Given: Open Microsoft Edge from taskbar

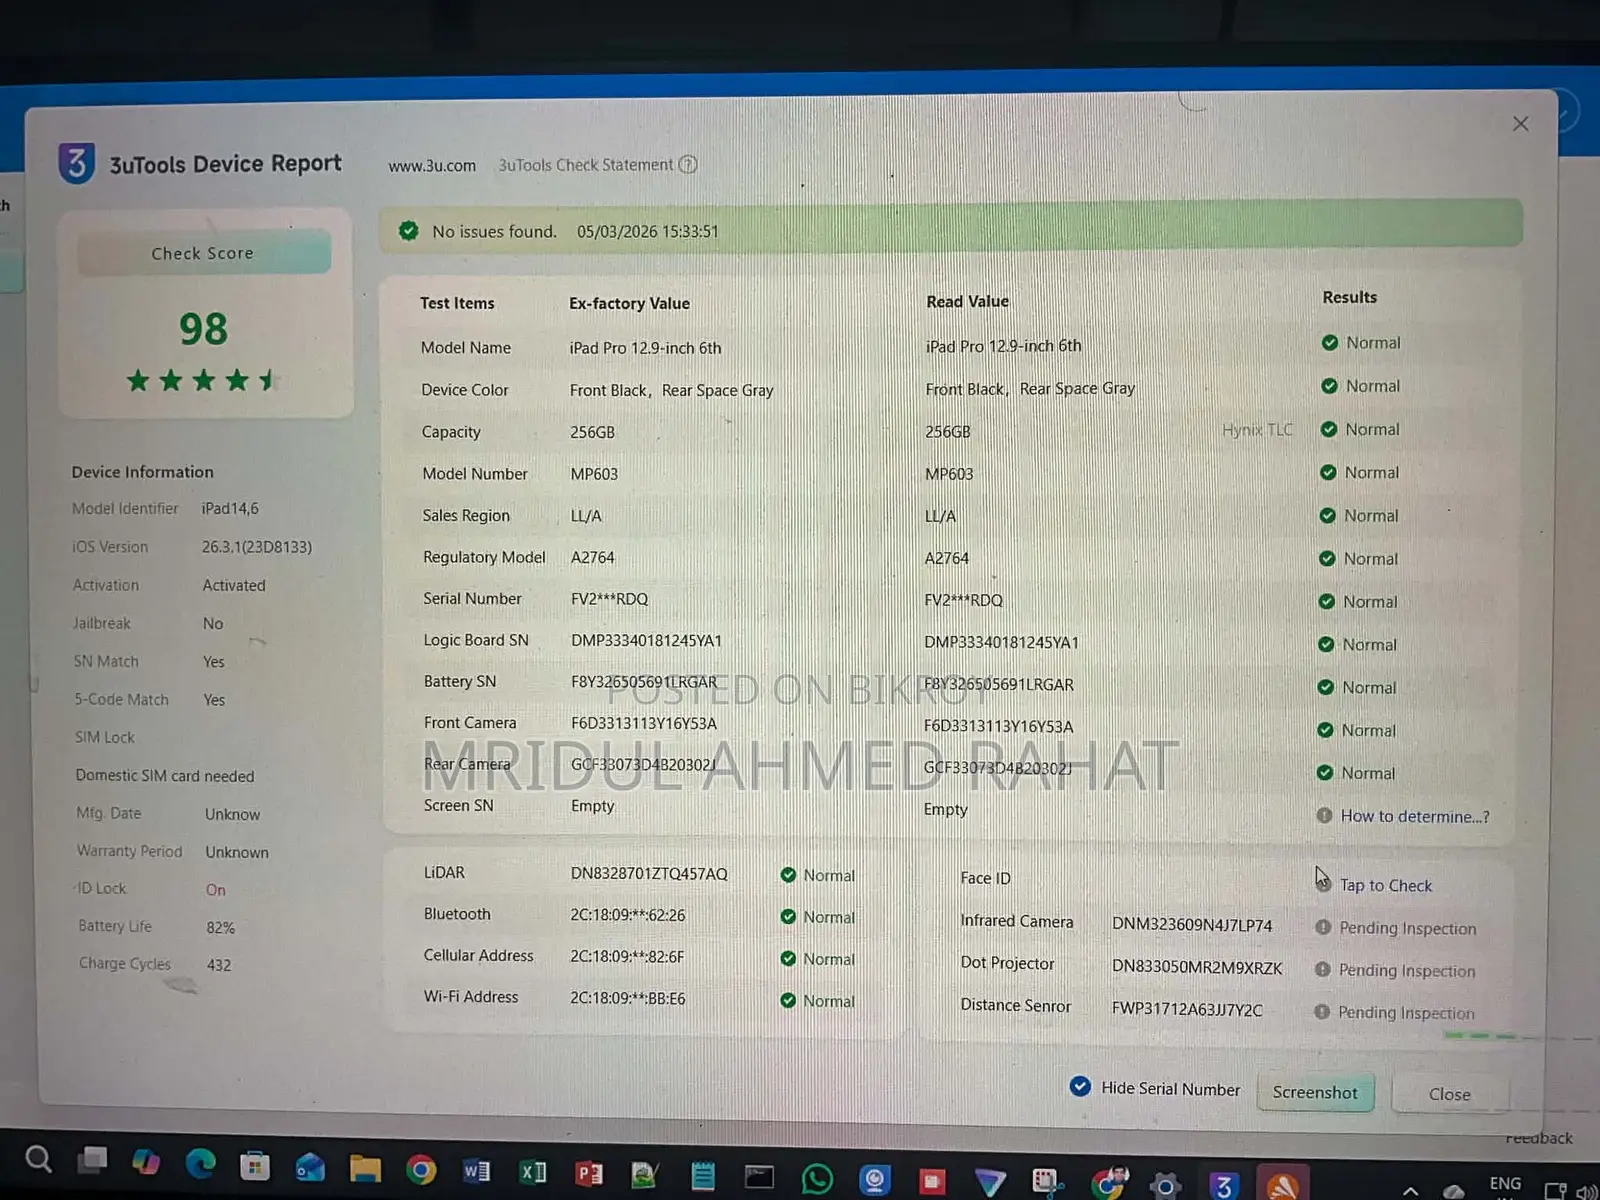Looking at the screenshot, I should coord(201,1163).
